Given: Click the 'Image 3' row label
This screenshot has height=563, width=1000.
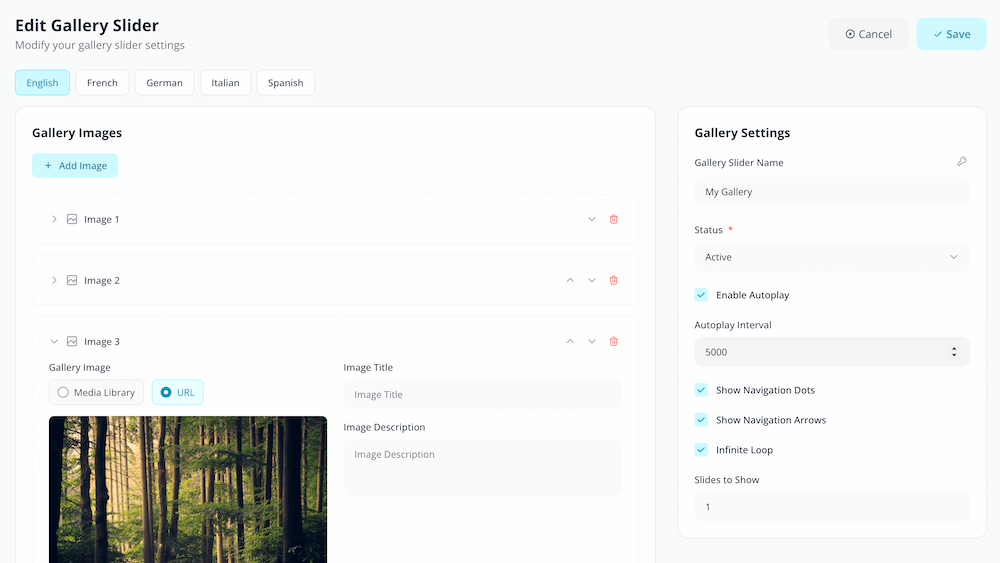Looking at the screenshot, I should coord(101,342).
